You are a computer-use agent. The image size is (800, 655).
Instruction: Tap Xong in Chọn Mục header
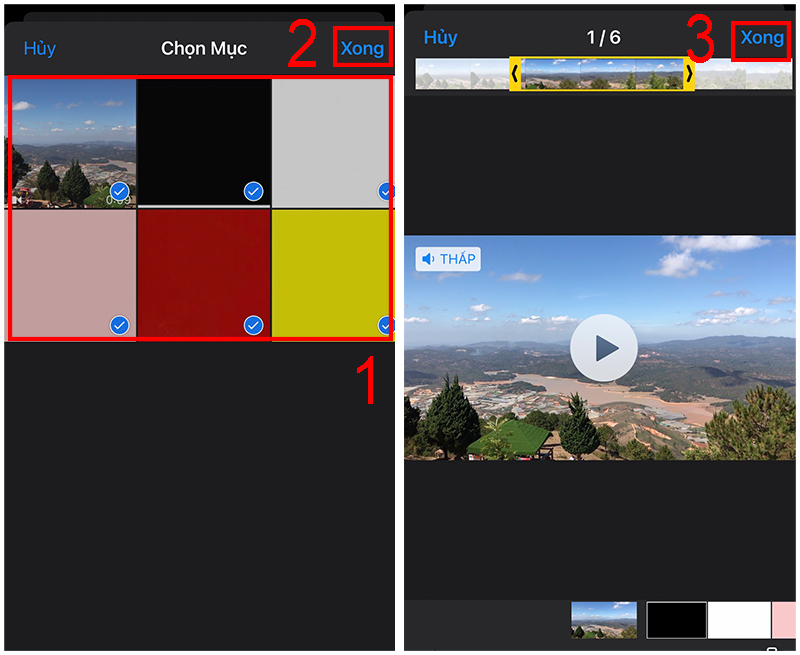[x=362, y=48]
